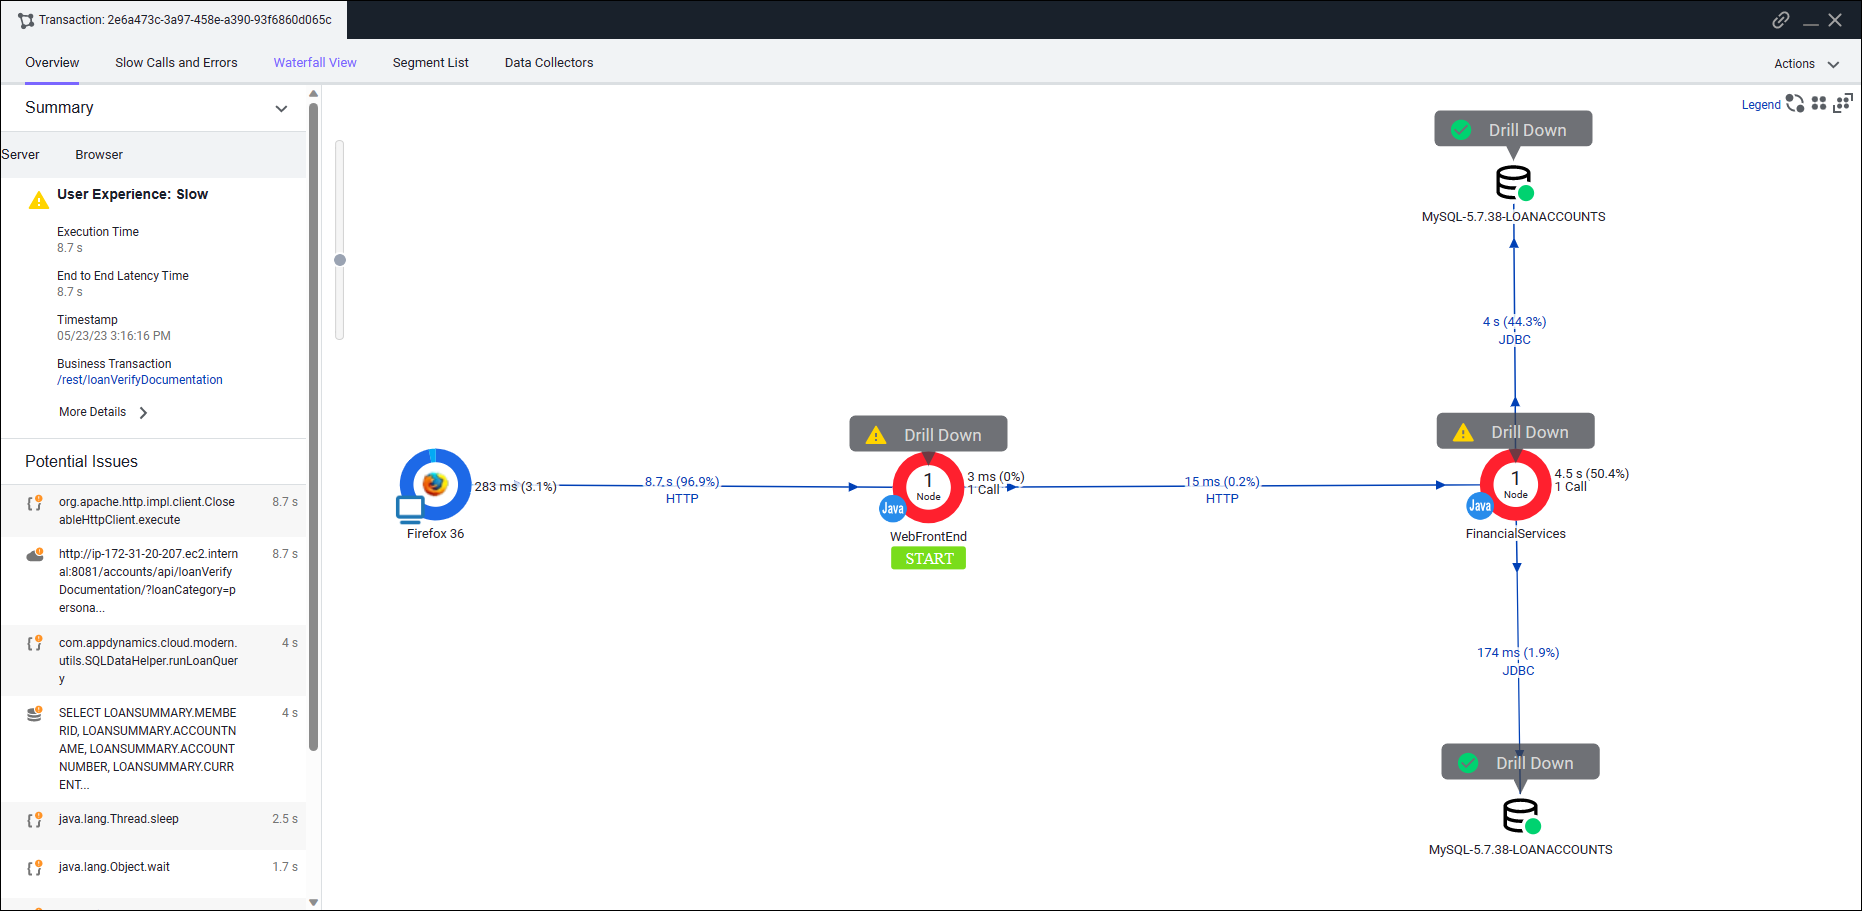The height and width of the screenshot is (911, 1862).
Task: Switch to the Waterfall View tab
Action: (x=315, y=63)
